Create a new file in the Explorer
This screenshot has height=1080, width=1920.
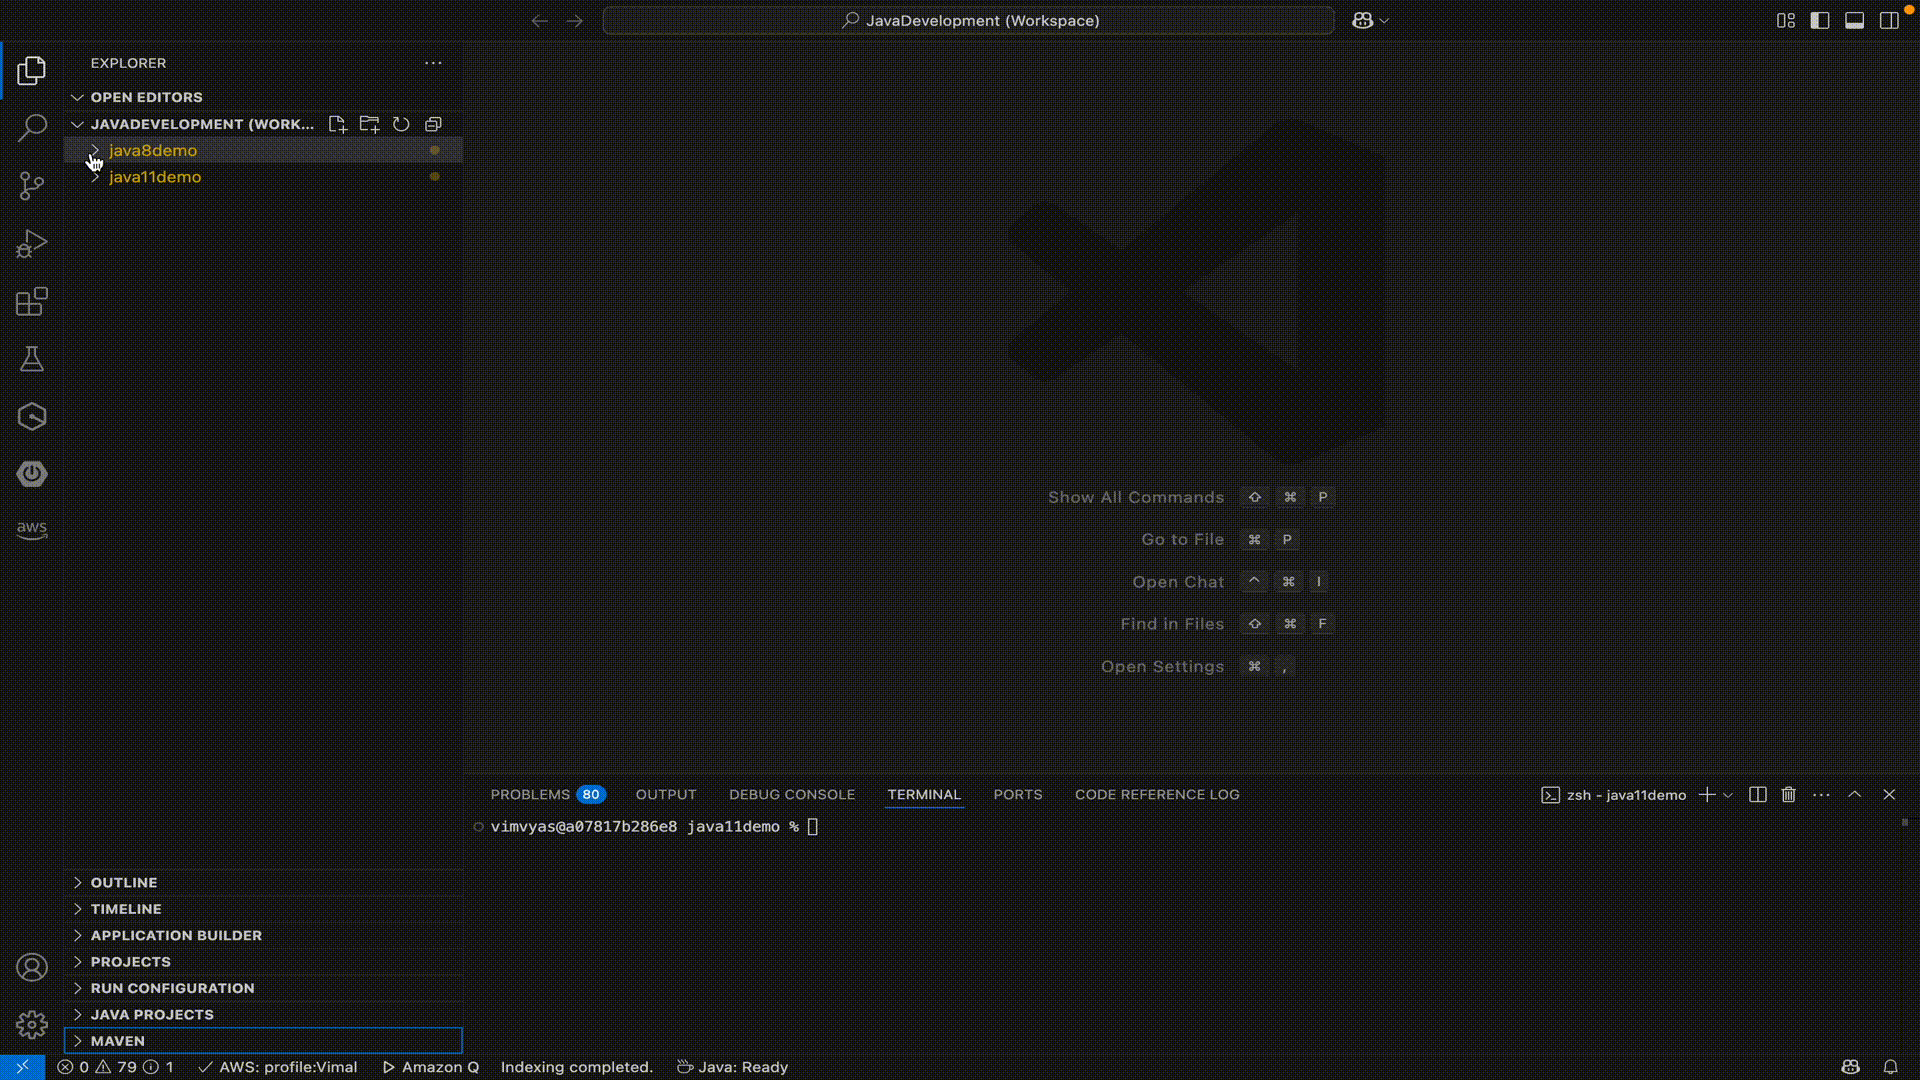[337, 124]
